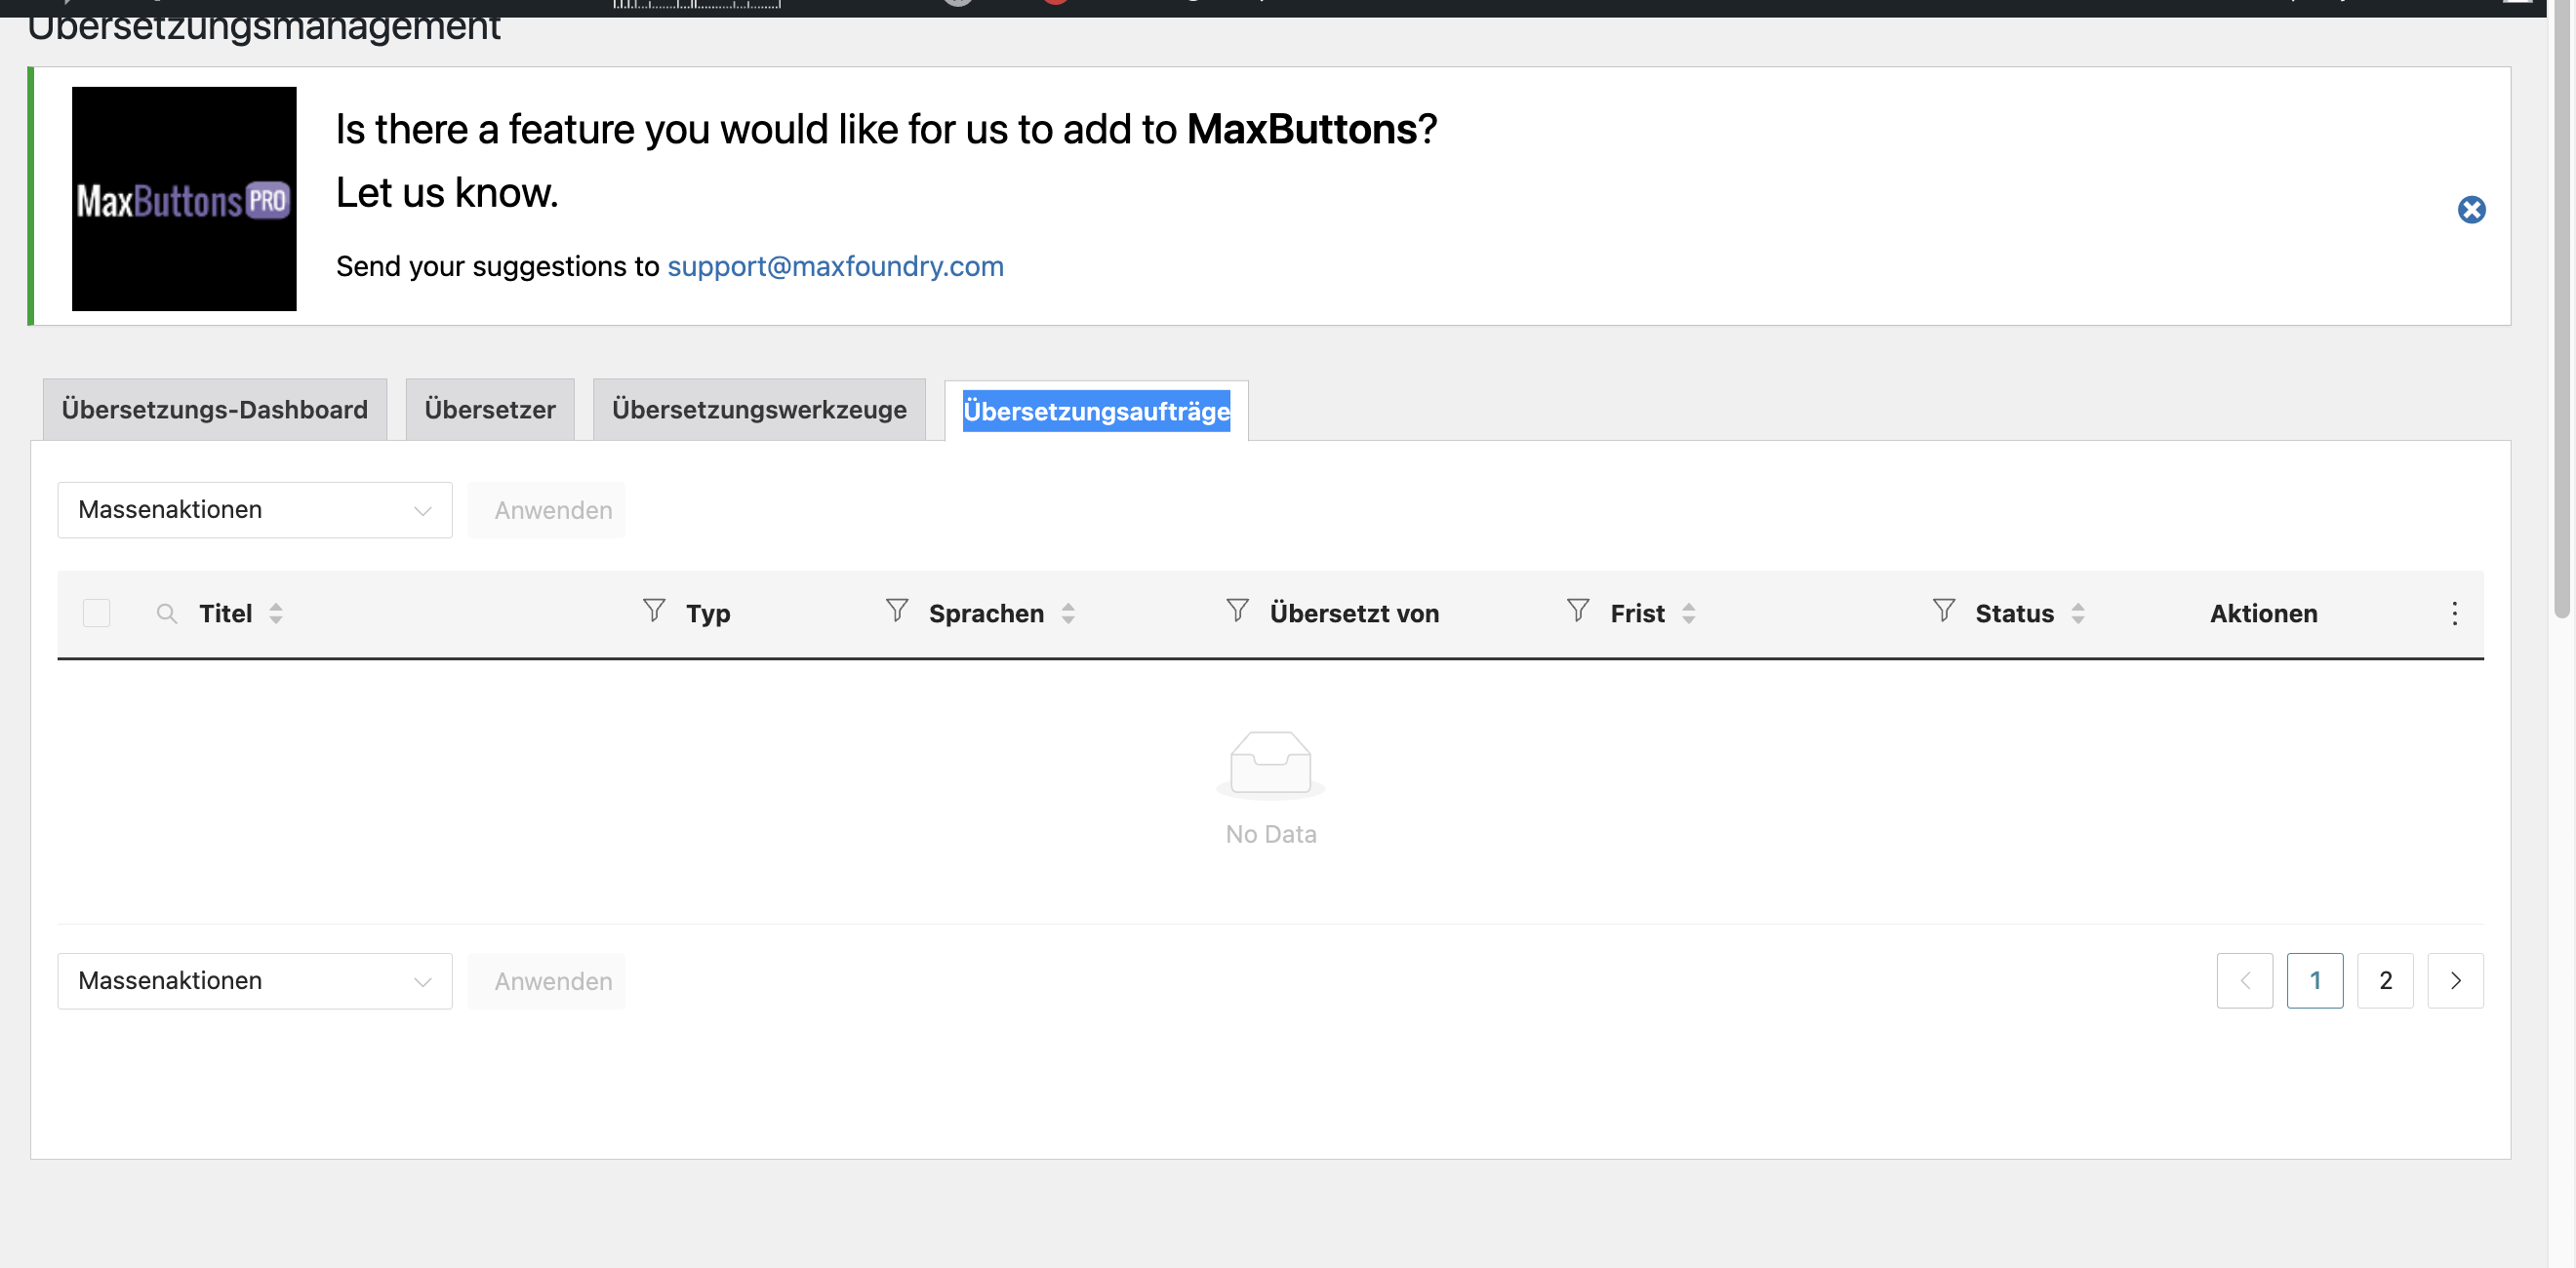2576x1268 pixels.
Task: Sort by Status column arrows
Action: coord(2078,613)
